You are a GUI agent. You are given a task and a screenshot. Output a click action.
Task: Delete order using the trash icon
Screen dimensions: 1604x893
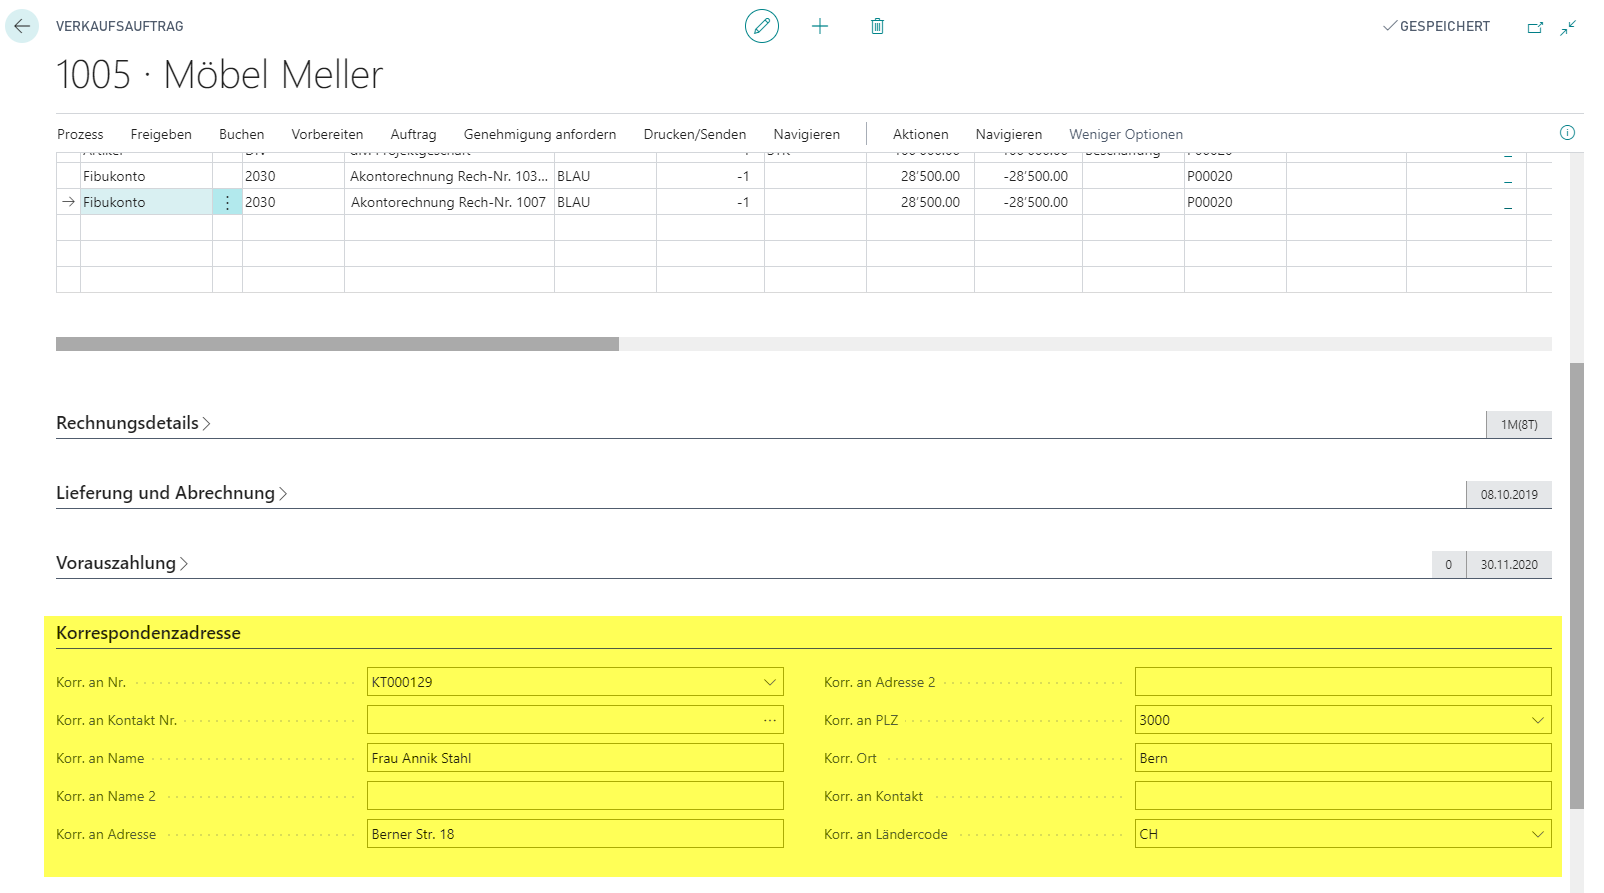877,26
